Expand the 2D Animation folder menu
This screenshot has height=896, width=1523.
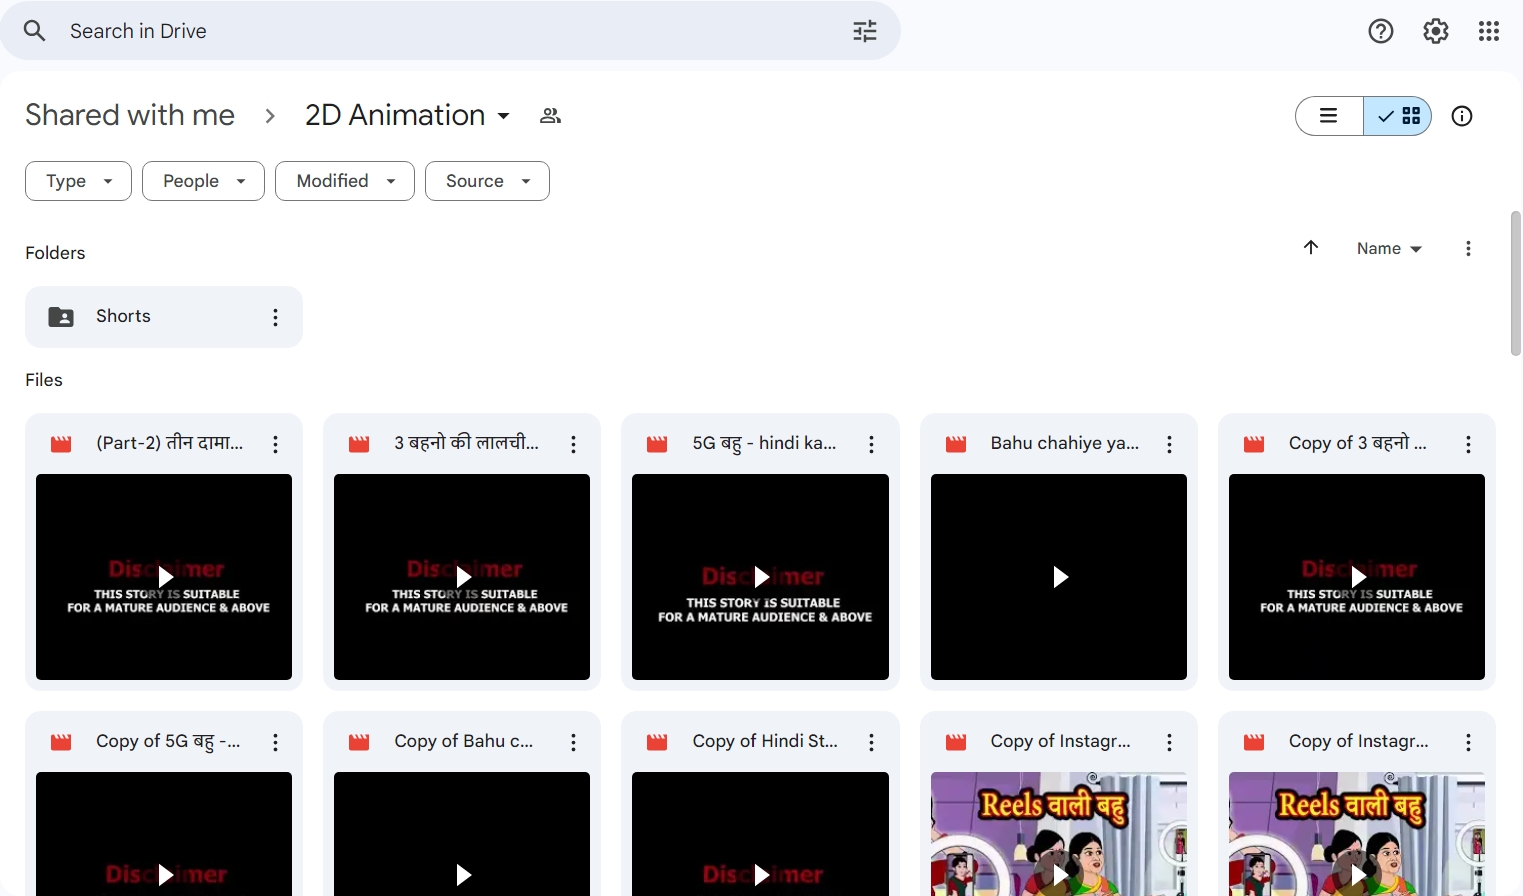(407, 116)
